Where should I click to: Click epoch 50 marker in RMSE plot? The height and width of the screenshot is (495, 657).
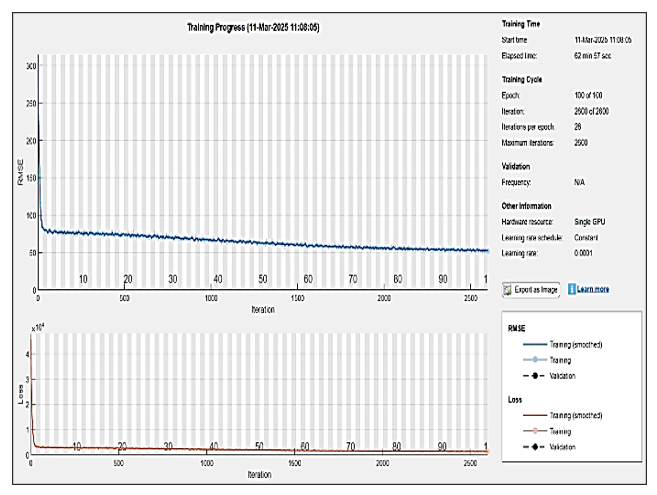[x=262, y=279]
